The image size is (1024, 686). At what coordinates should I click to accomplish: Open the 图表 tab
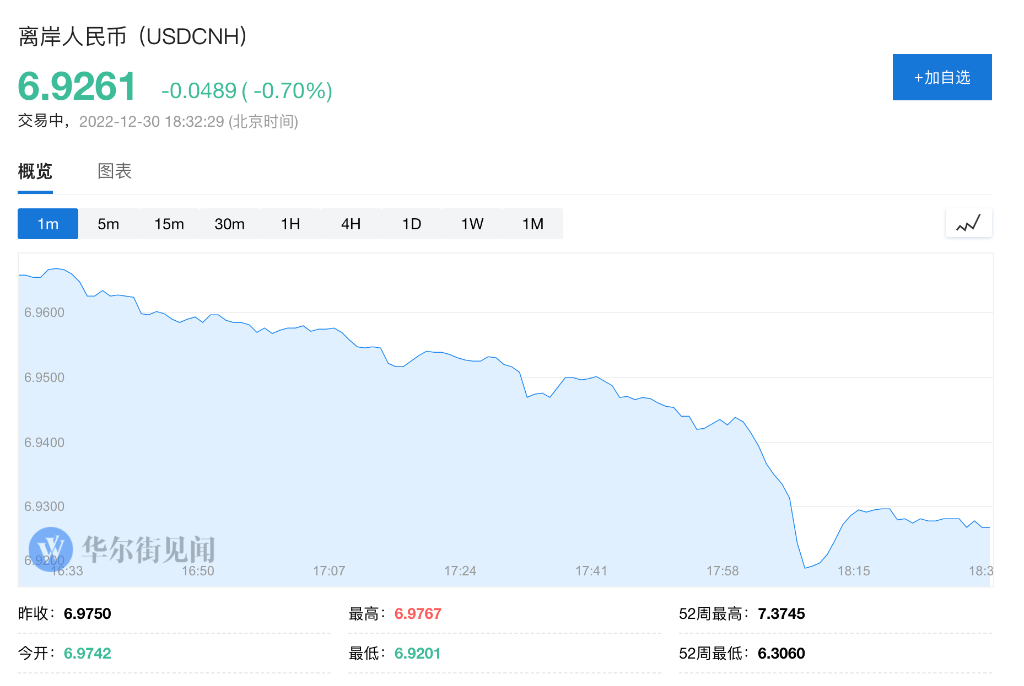(x=115, y=171)
